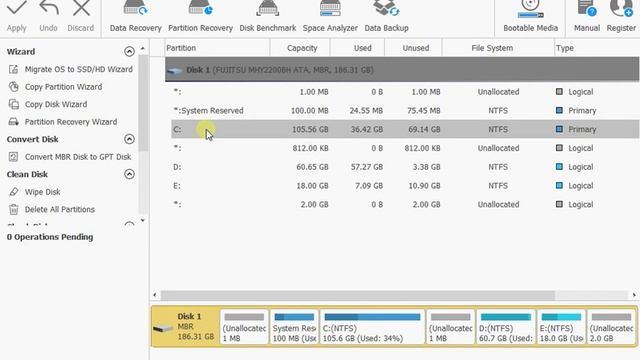640x360 pixels.
Task: Select the C: partition row
Action: [405, 129]
